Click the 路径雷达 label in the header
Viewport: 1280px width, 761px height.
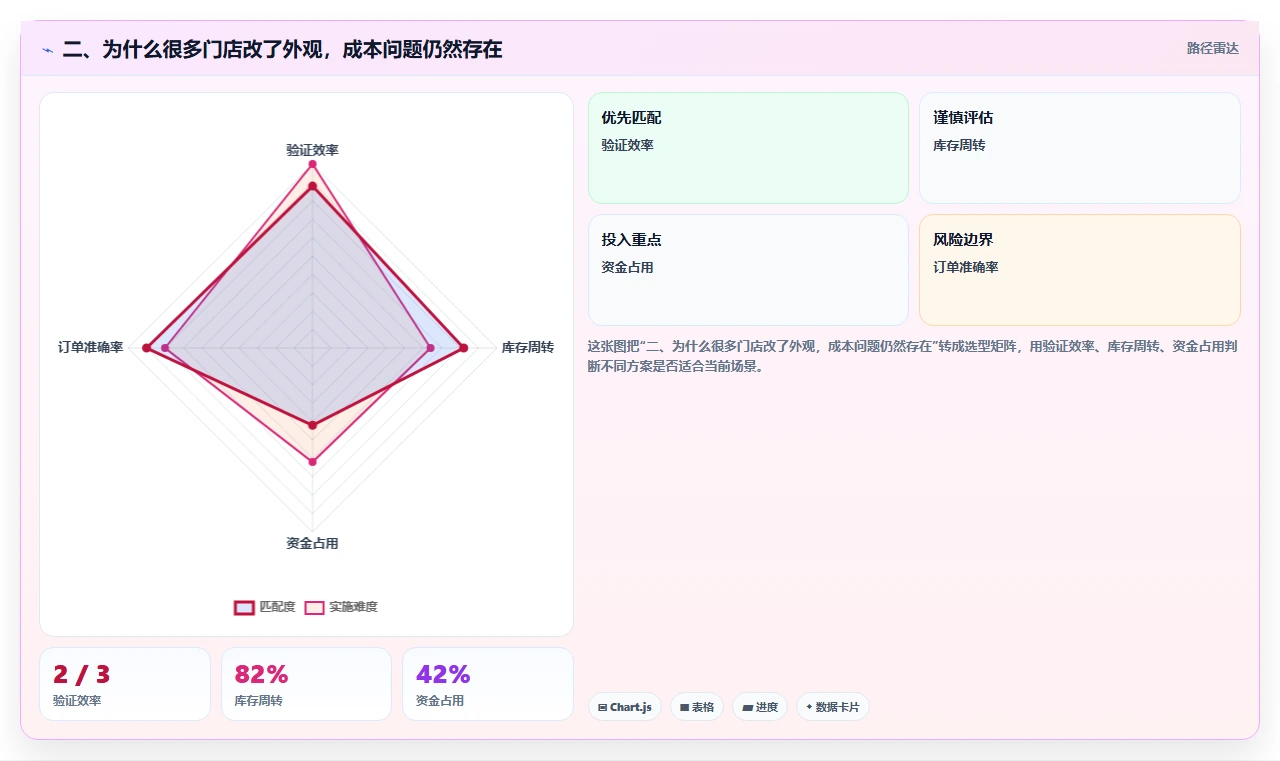1212,48
